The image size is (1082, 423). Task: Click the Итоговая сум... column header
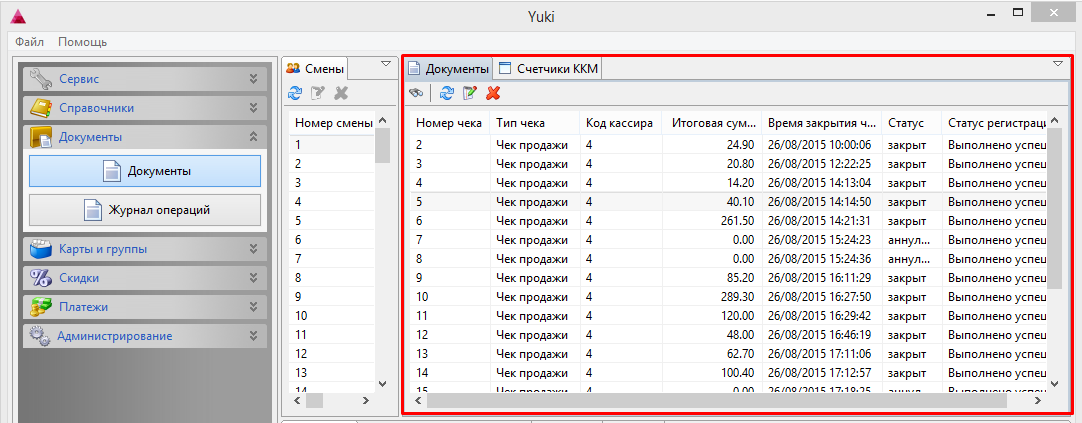coord(711,123)
